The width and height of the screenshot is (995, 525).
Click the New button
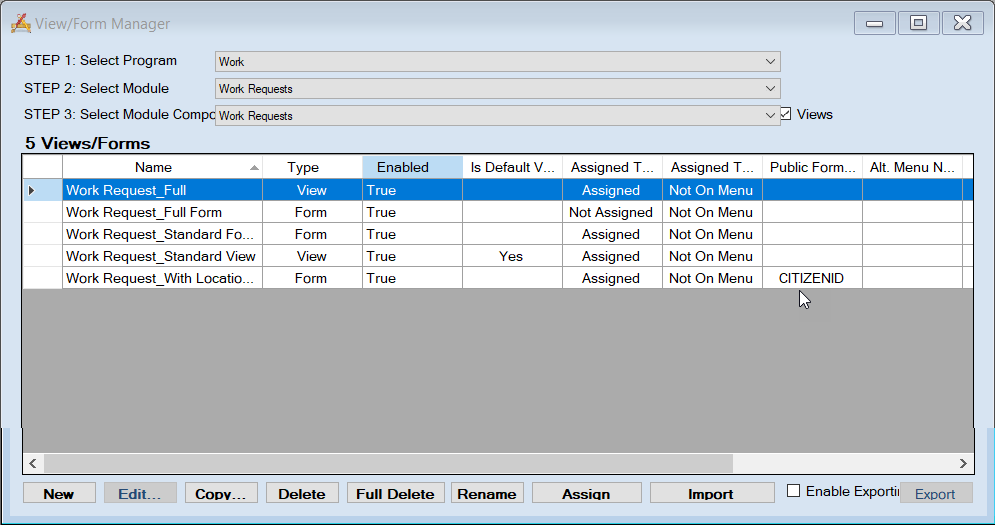tap(59, 493)
